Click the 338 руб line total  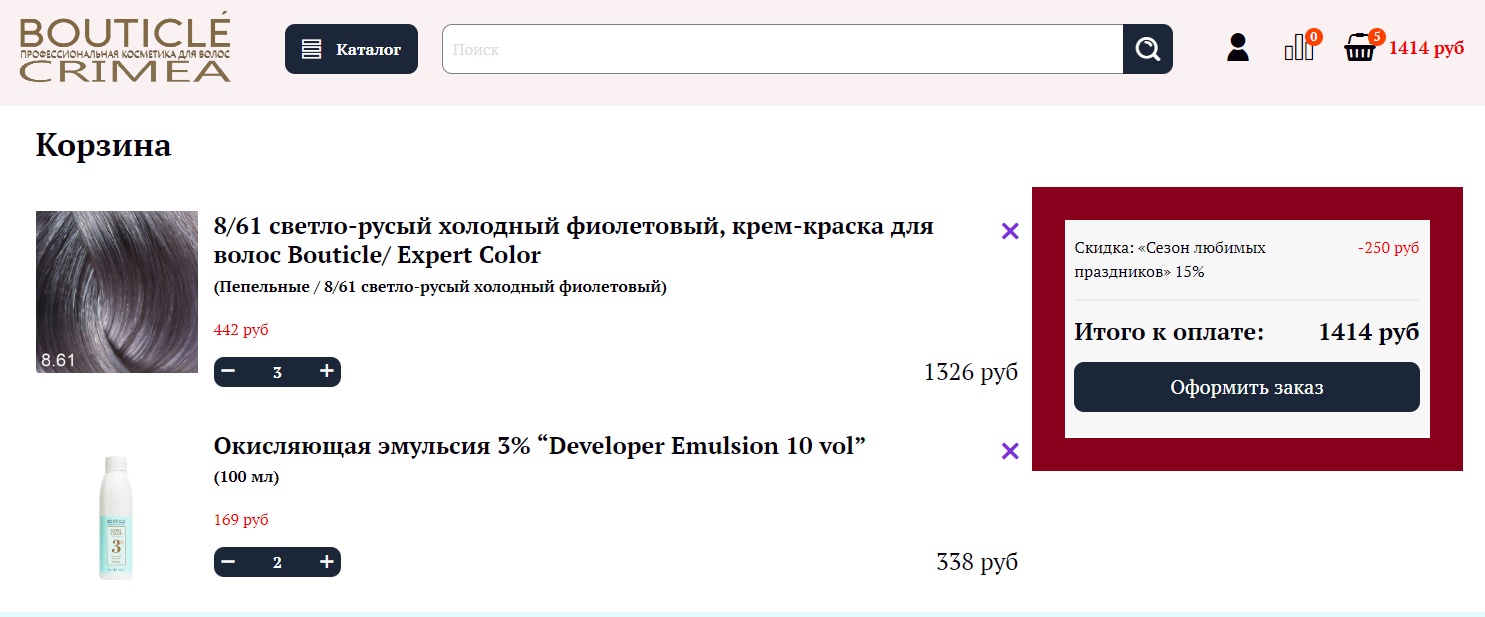pos(977,563)
